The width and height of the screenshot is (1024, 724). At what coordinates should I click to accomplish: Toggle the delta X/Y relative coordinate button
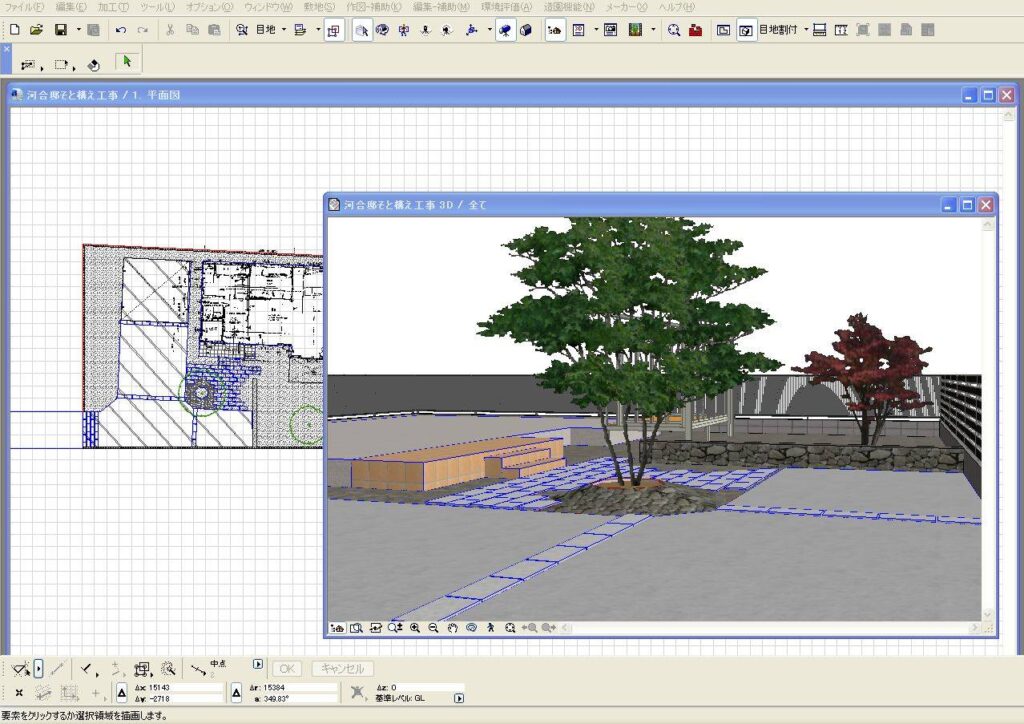click(x=121, y=692)
